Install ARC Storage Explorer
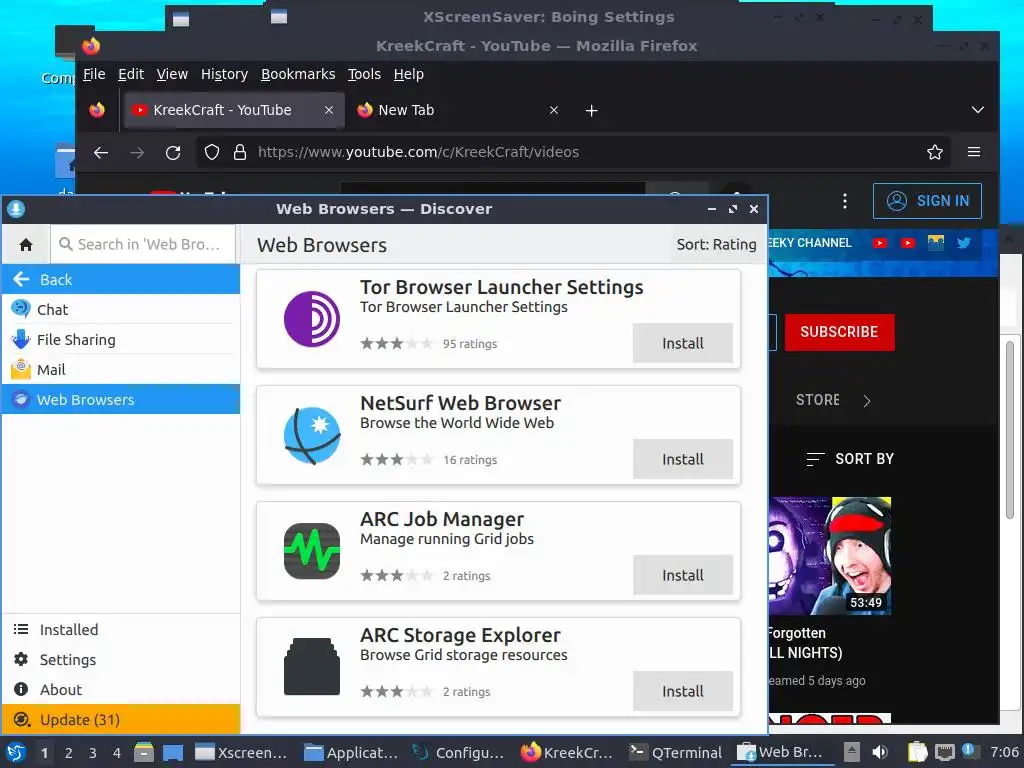1024x768 pixels. pos(682,691)
